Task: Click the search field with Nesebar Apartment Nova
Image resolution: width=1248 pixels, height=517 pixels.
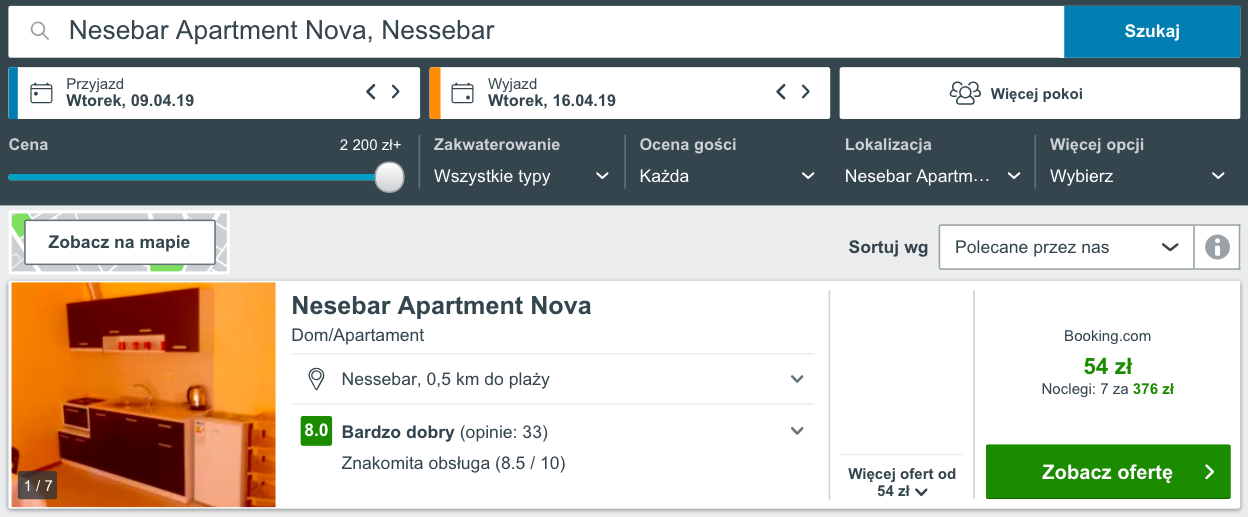Action: [536, 31]
